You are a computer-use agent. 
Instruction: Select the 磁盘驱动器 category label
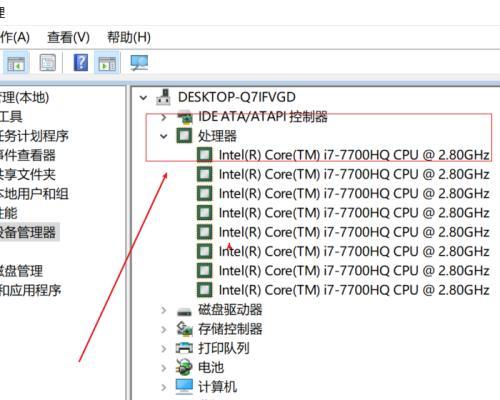coord(230,310)
